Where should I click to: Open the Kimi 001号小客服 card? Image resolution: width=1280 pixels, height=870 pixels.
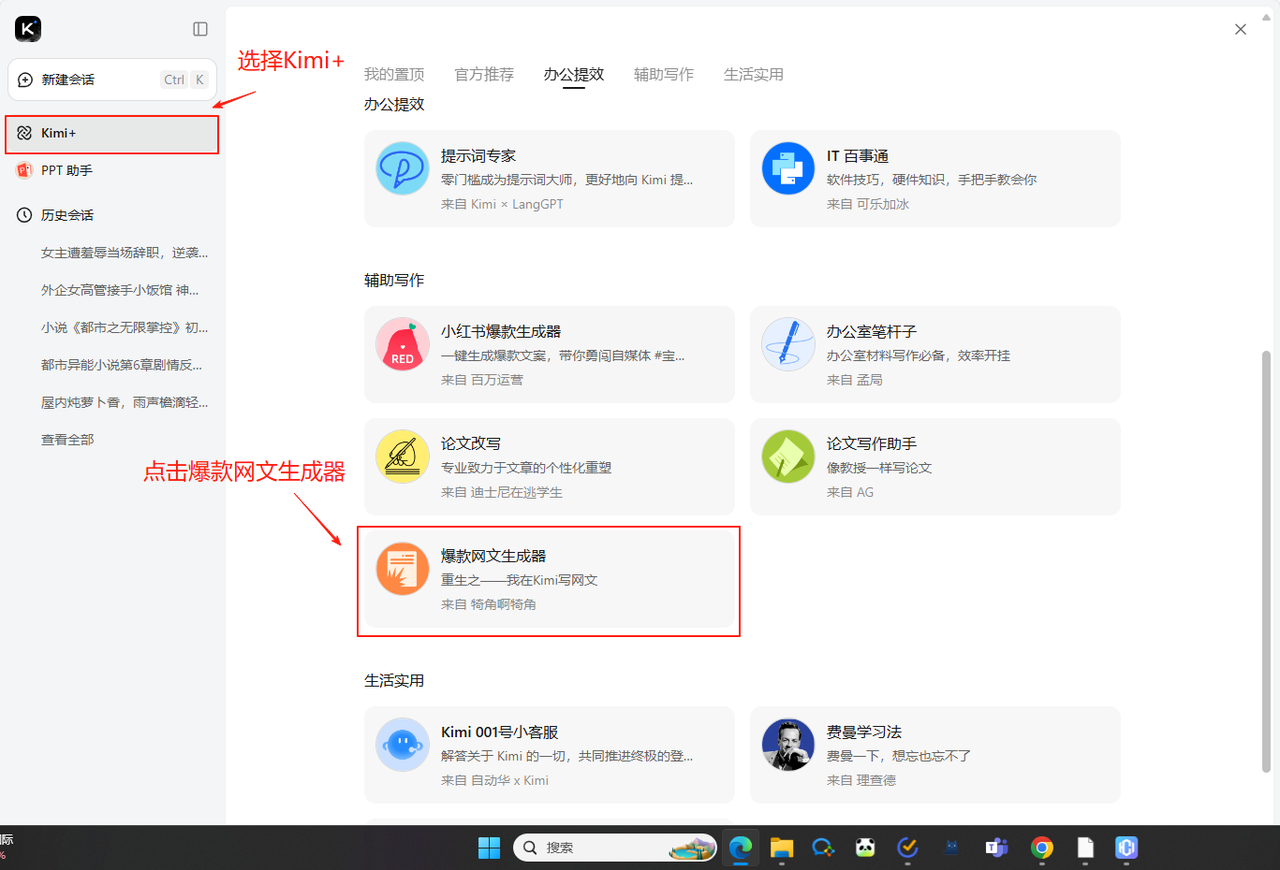click(549, 755)
